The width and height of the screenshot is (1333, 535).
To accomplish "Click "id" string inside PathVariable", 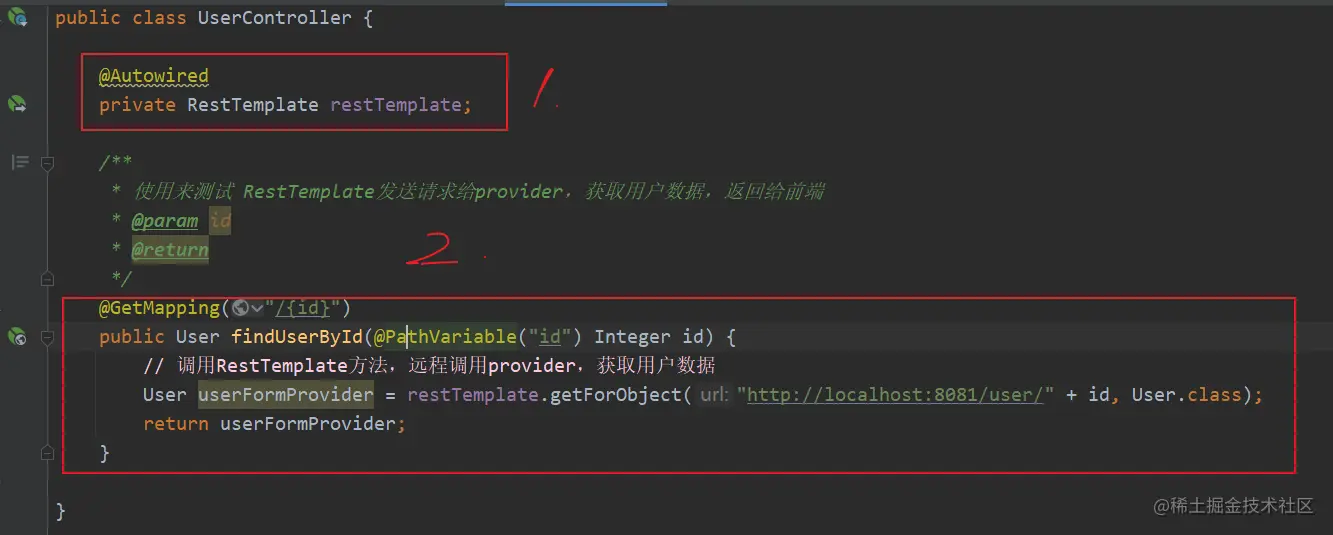I will point(549,337).
